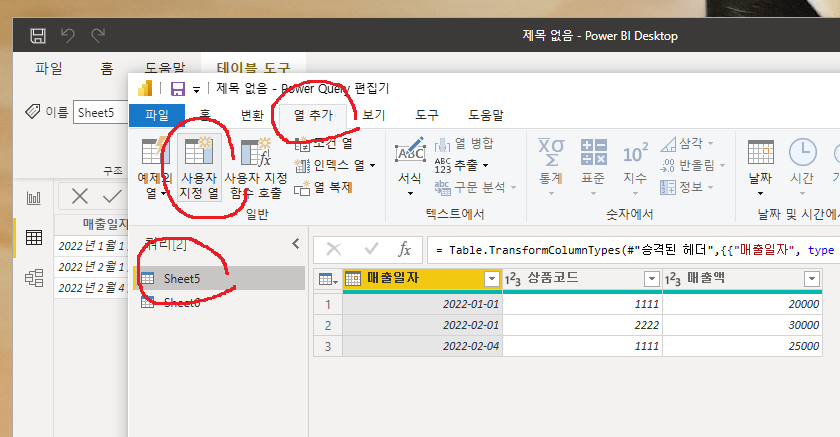Switch to Data view icon in left sidebar
840x437 pixels.
click(34, 237)
